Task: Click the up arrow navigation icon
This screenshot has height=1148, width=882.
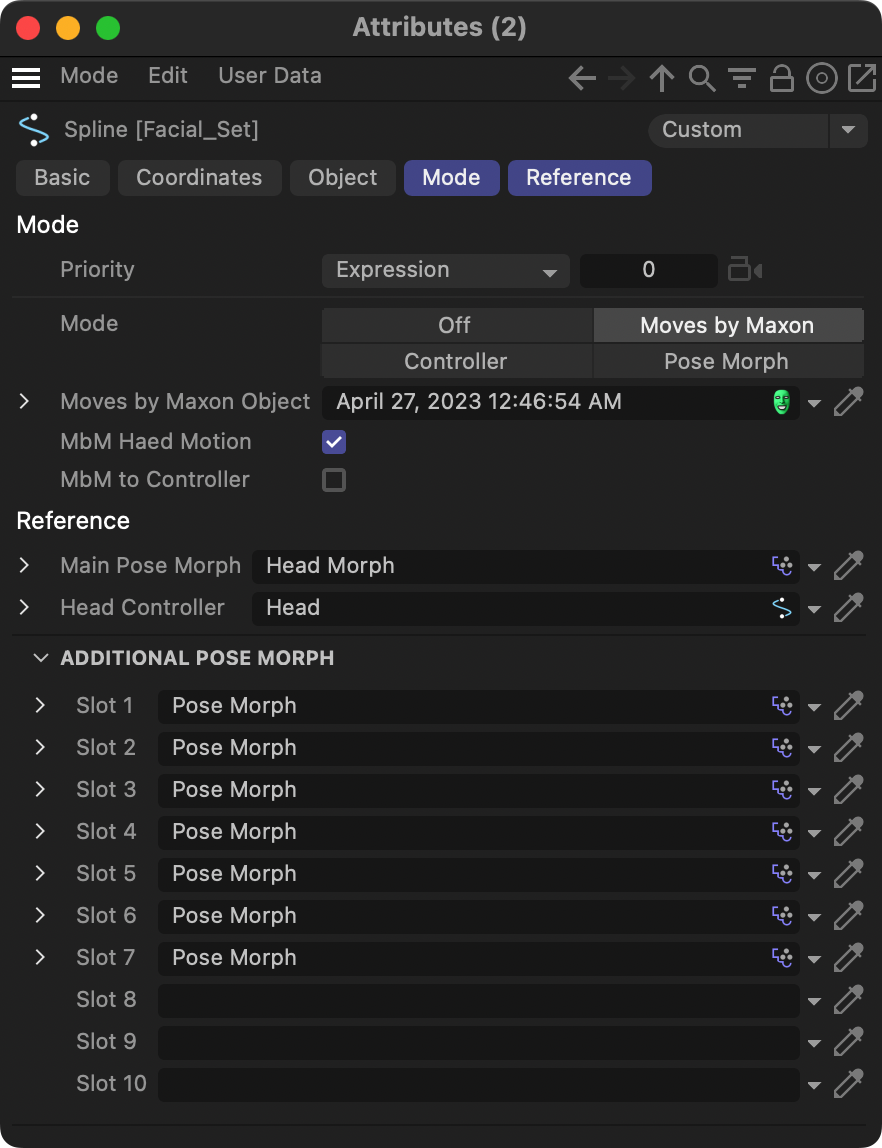Action: coord(661,78)
